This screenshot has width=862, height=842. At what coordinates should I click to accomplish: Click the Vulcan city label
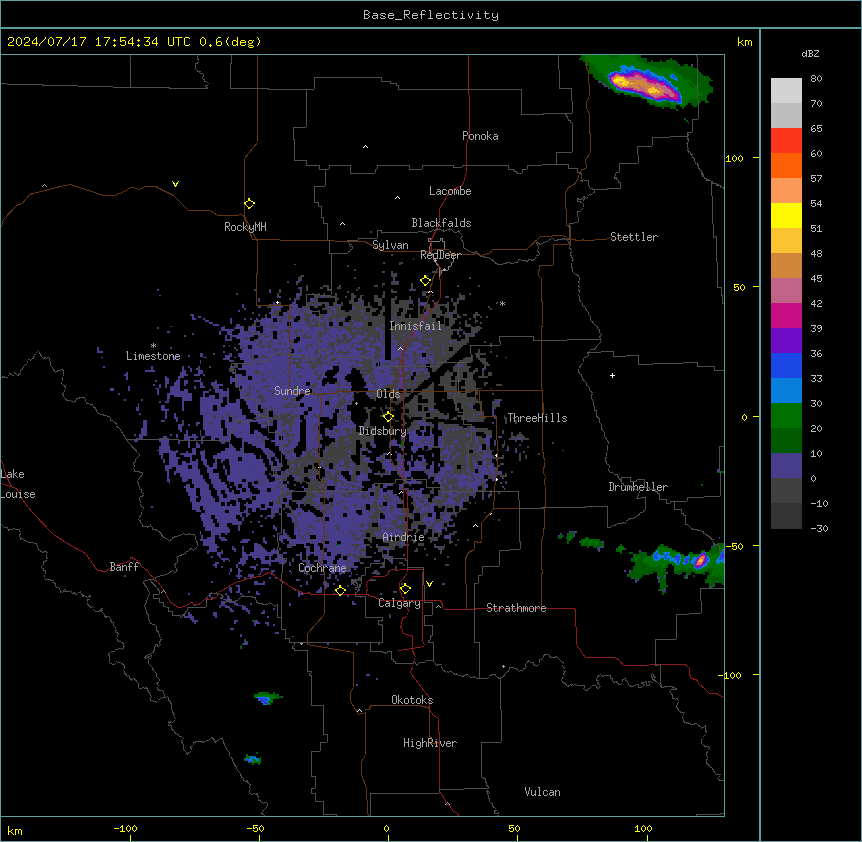click(543, 792)
